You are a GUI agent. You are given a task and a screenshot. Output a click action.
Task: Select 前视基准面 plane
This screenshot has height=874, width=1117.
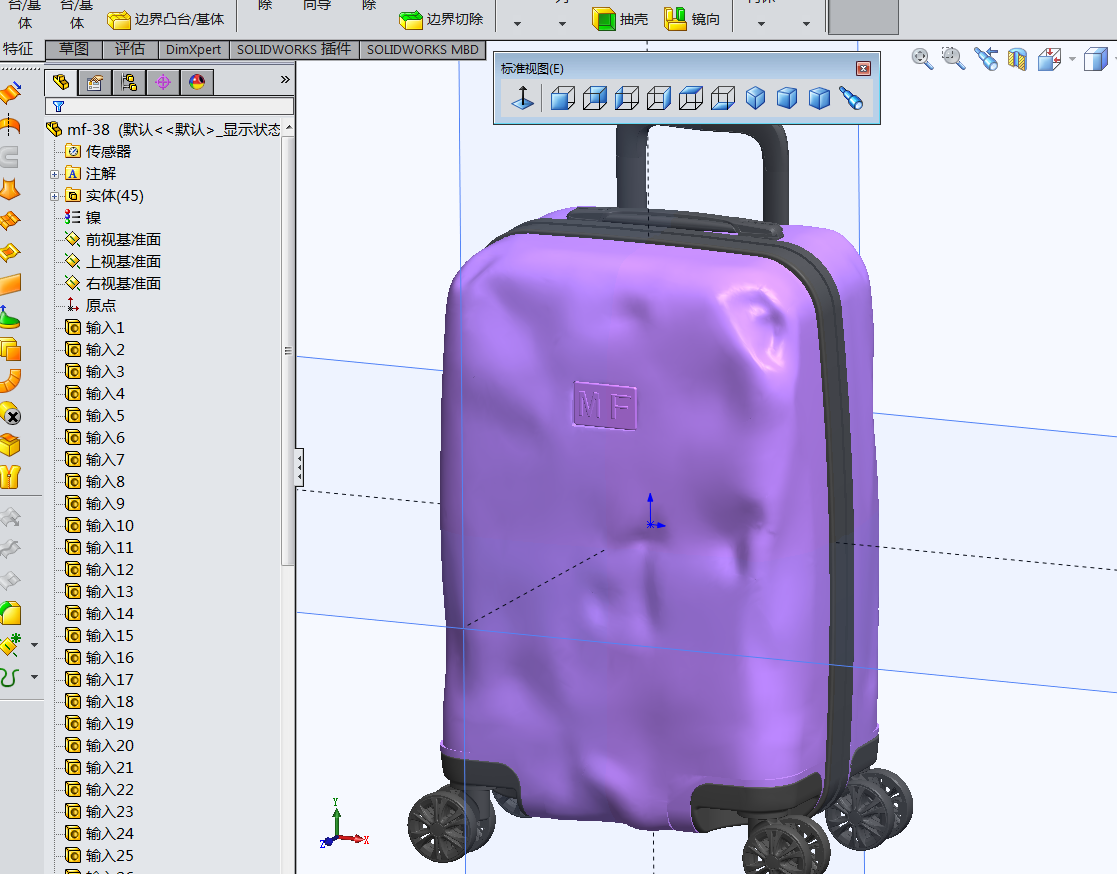[x=113, y=239]
